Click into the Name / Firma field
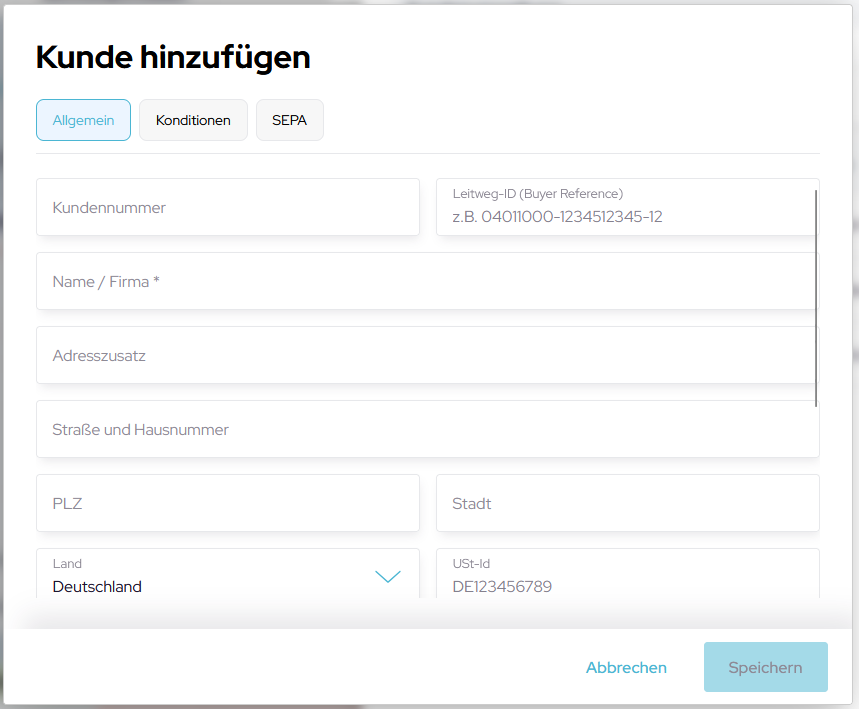This screenshot has width=859, height=709. 427,282
